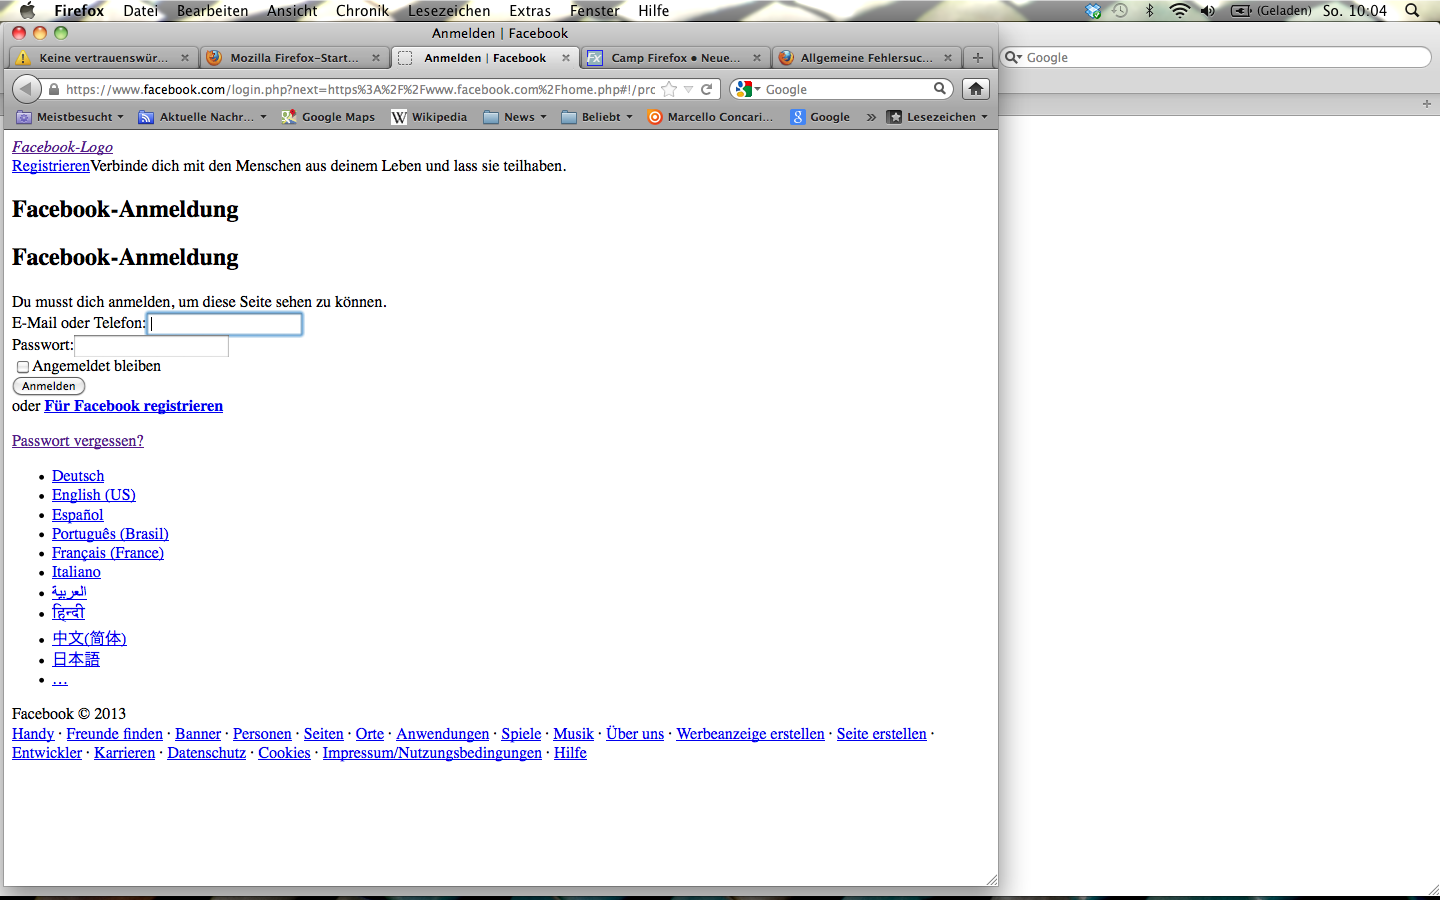Open the Time Machine menu bar icon
1440x900 pixels.
click(1121, 11)
